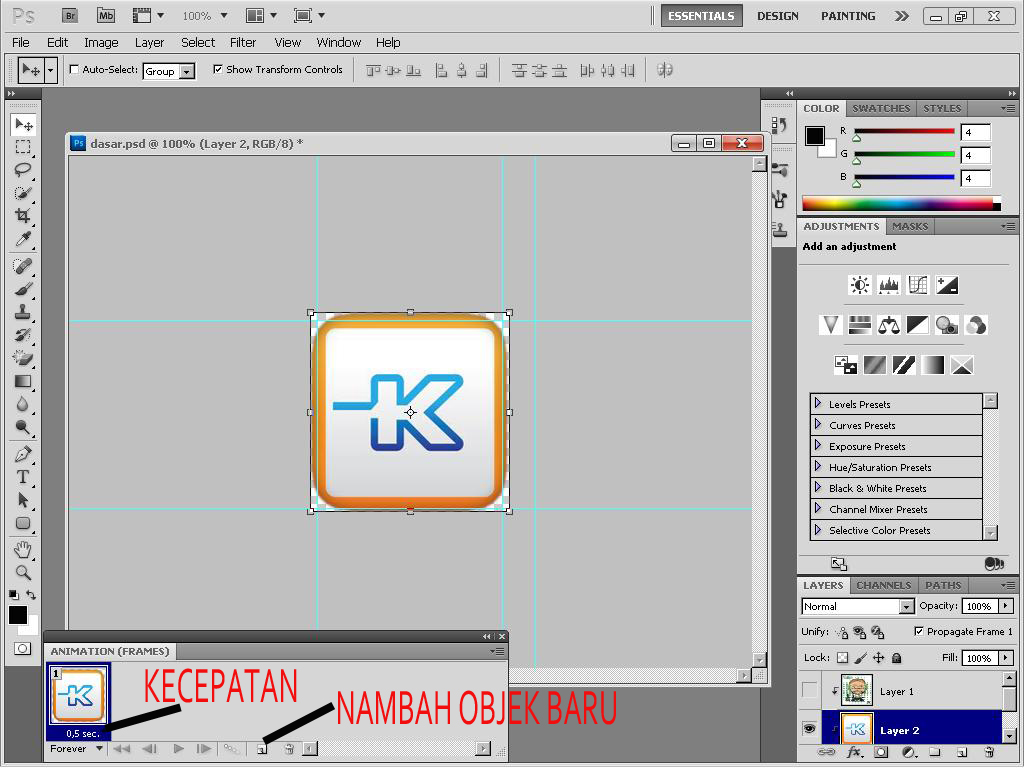Select the Layer 1 thumbnail

(x=857, y=690)
